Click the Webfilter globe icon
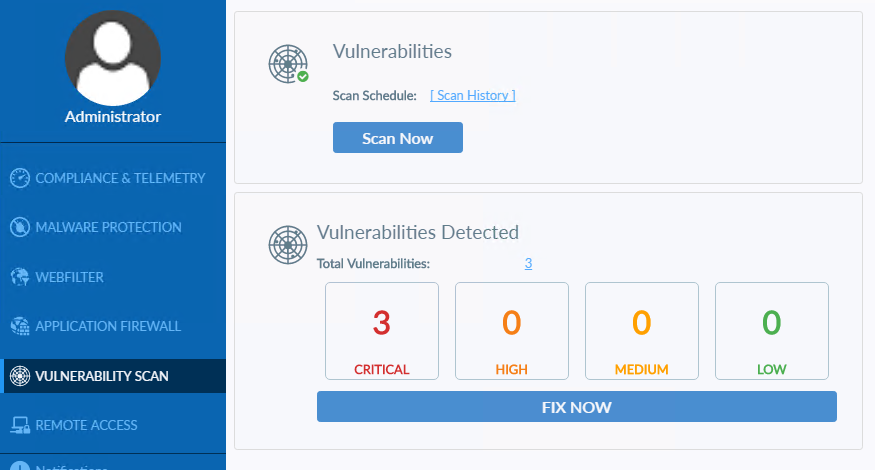Viewport: 875px width, 470px height. tap(20, 277)
